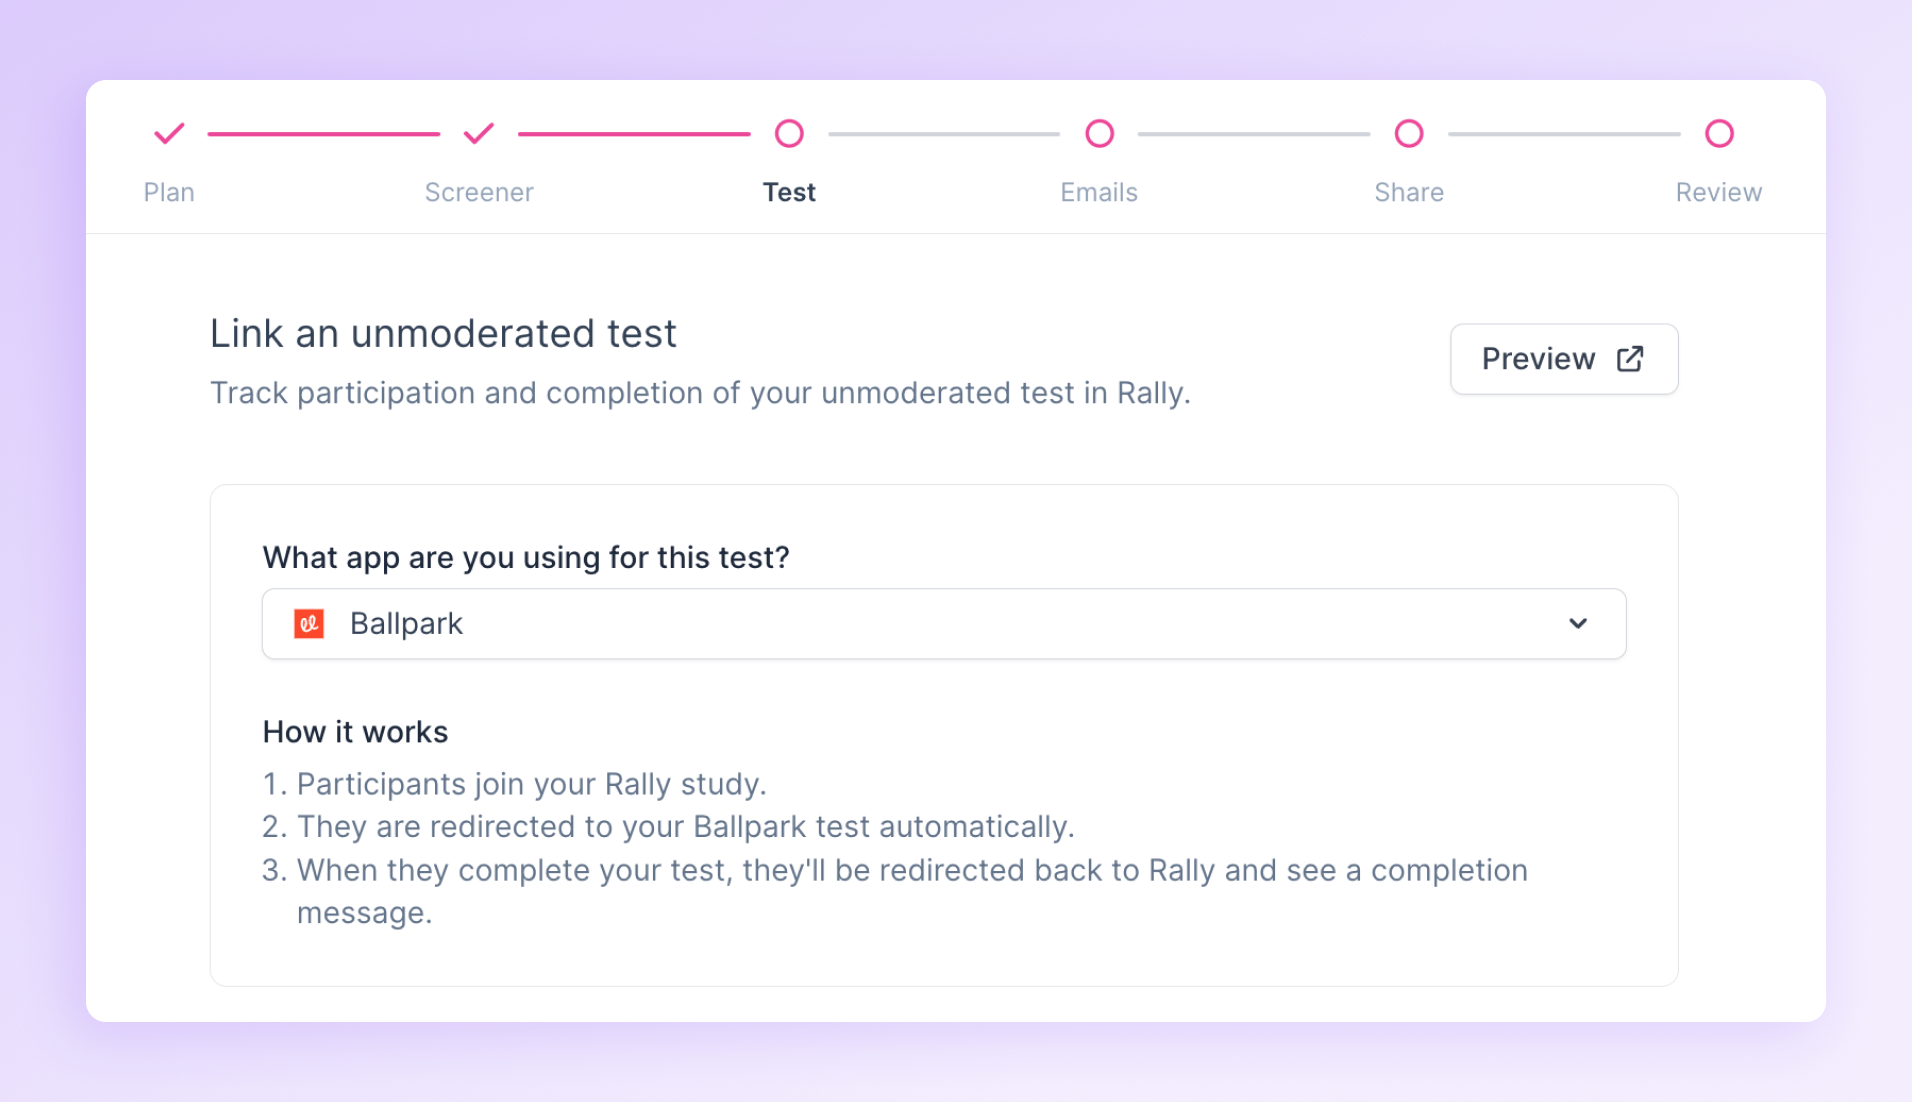This screenshot has width=1912, height=1102.
Task: Click the Review step circle indicator
Action: (x=1719, y=133)
